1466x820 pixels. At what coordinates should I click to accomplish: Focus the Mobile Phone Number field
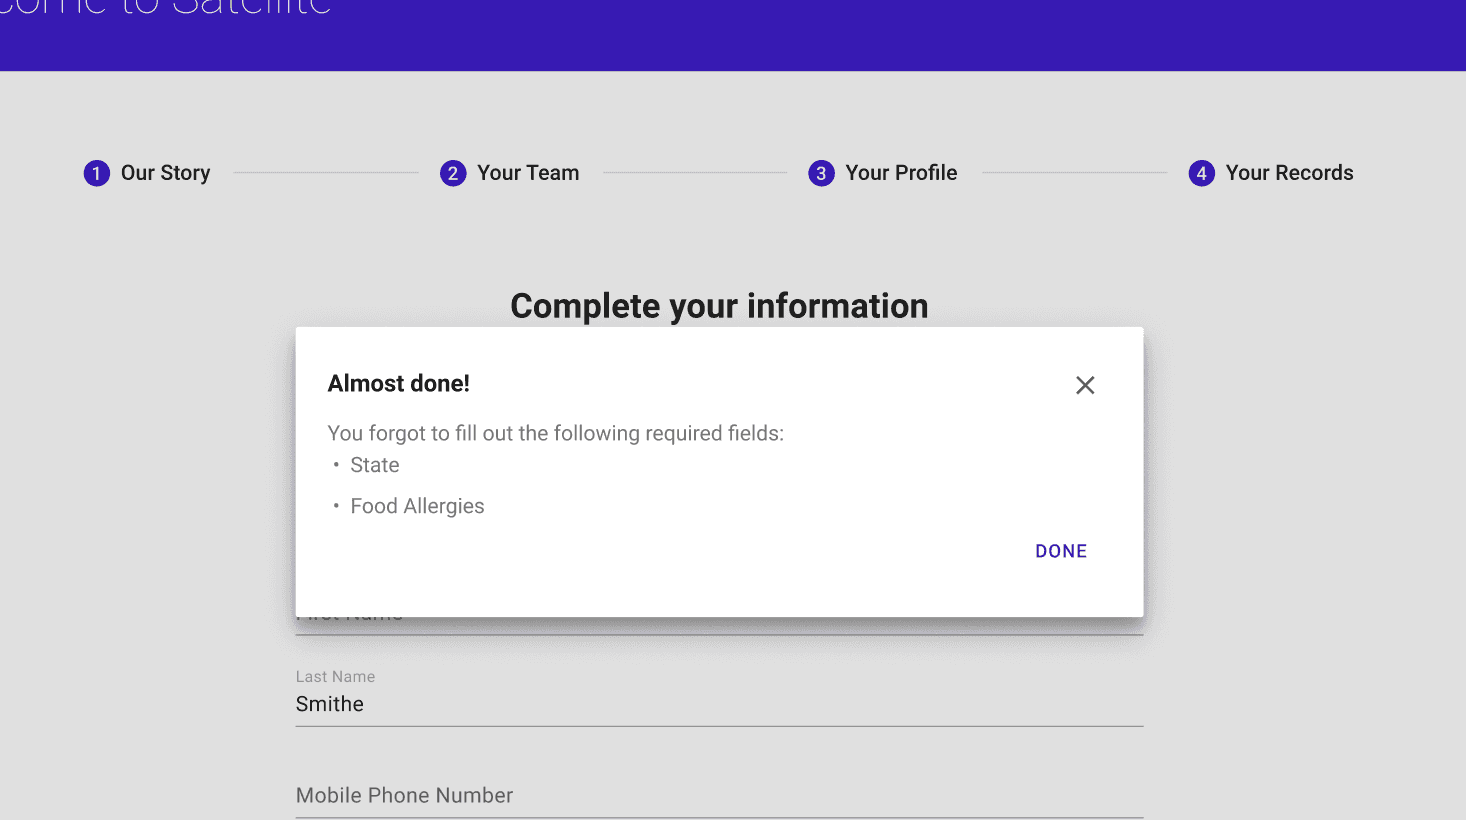pos(719,796)
